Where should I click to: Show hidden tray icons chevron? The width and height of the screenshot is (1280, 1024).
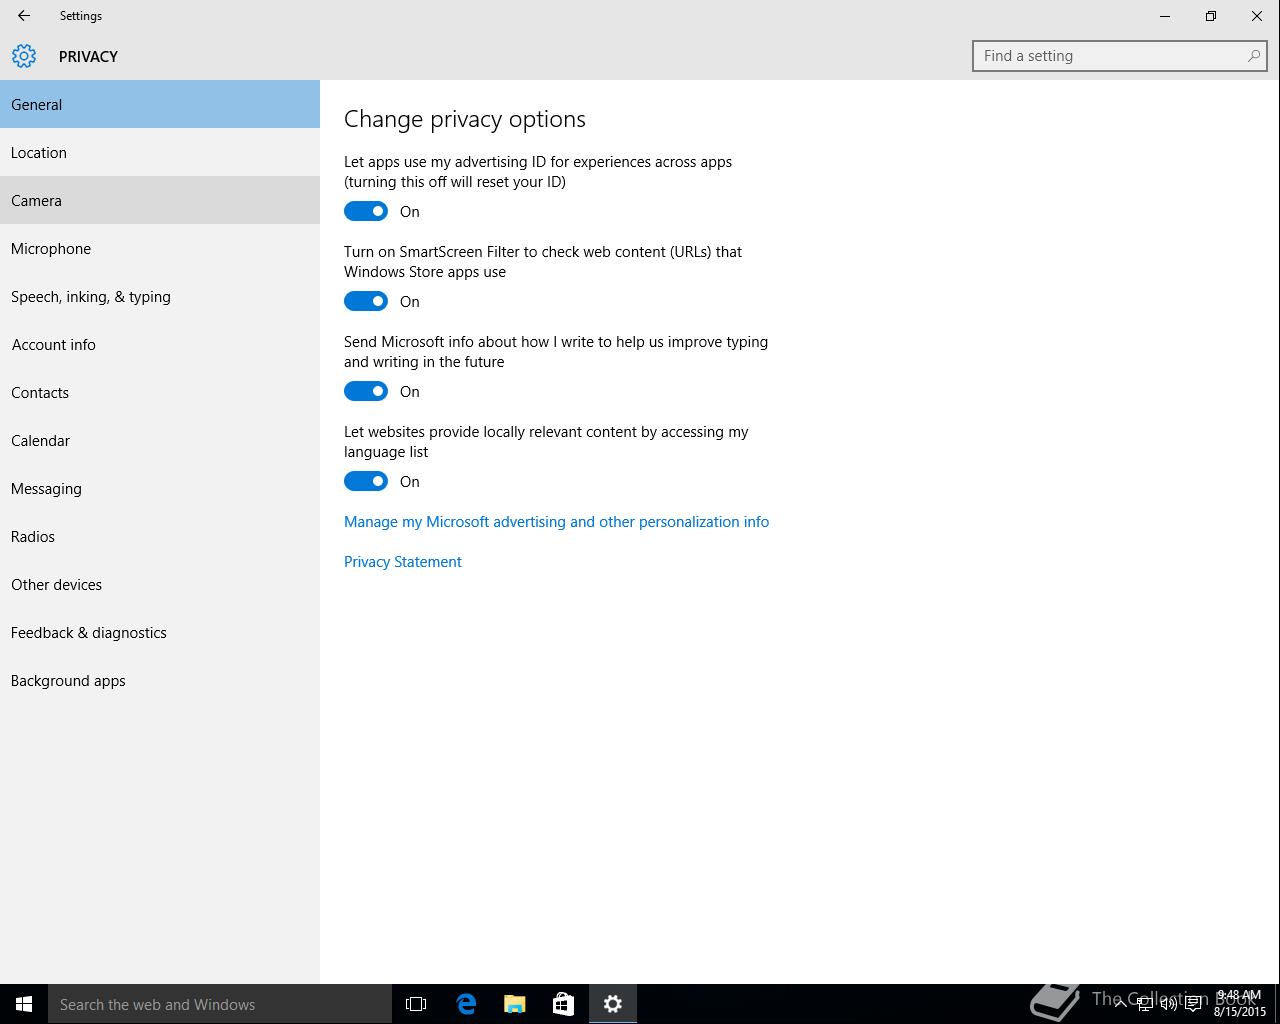(1121, 1004)
